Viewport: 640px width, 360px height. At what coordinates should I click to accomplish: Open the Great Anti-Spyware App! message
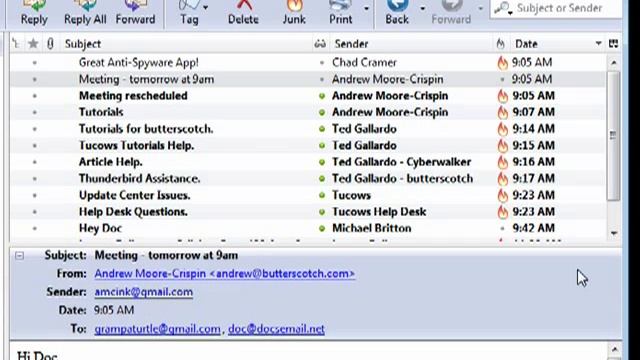(x=139, y=62)
